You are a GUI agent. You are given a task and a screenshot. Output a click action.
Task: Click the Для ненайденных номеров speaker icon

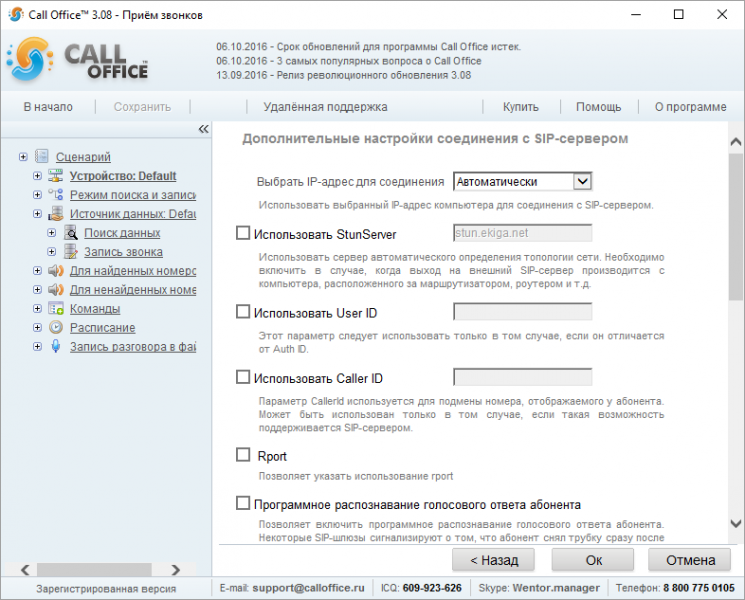(x=56, y=290)
